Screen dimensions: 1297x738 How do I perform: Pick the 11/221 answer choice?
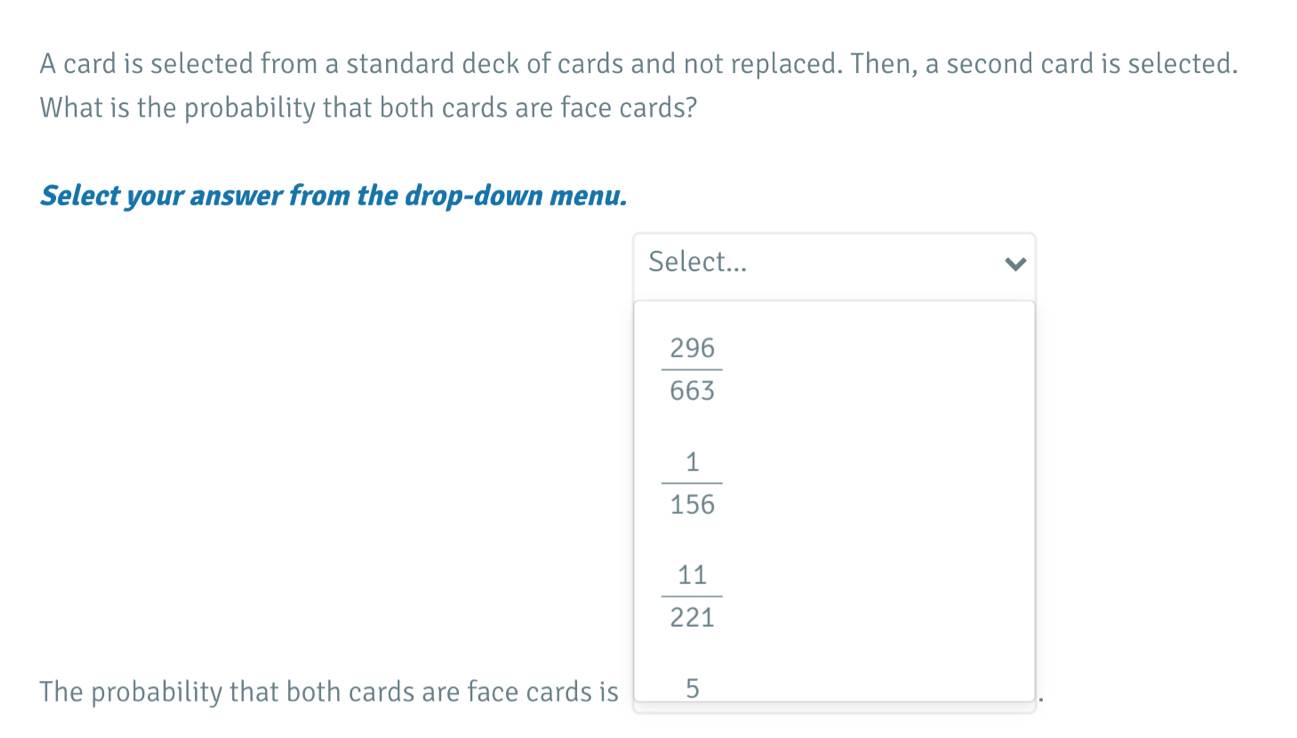(692, 597)
